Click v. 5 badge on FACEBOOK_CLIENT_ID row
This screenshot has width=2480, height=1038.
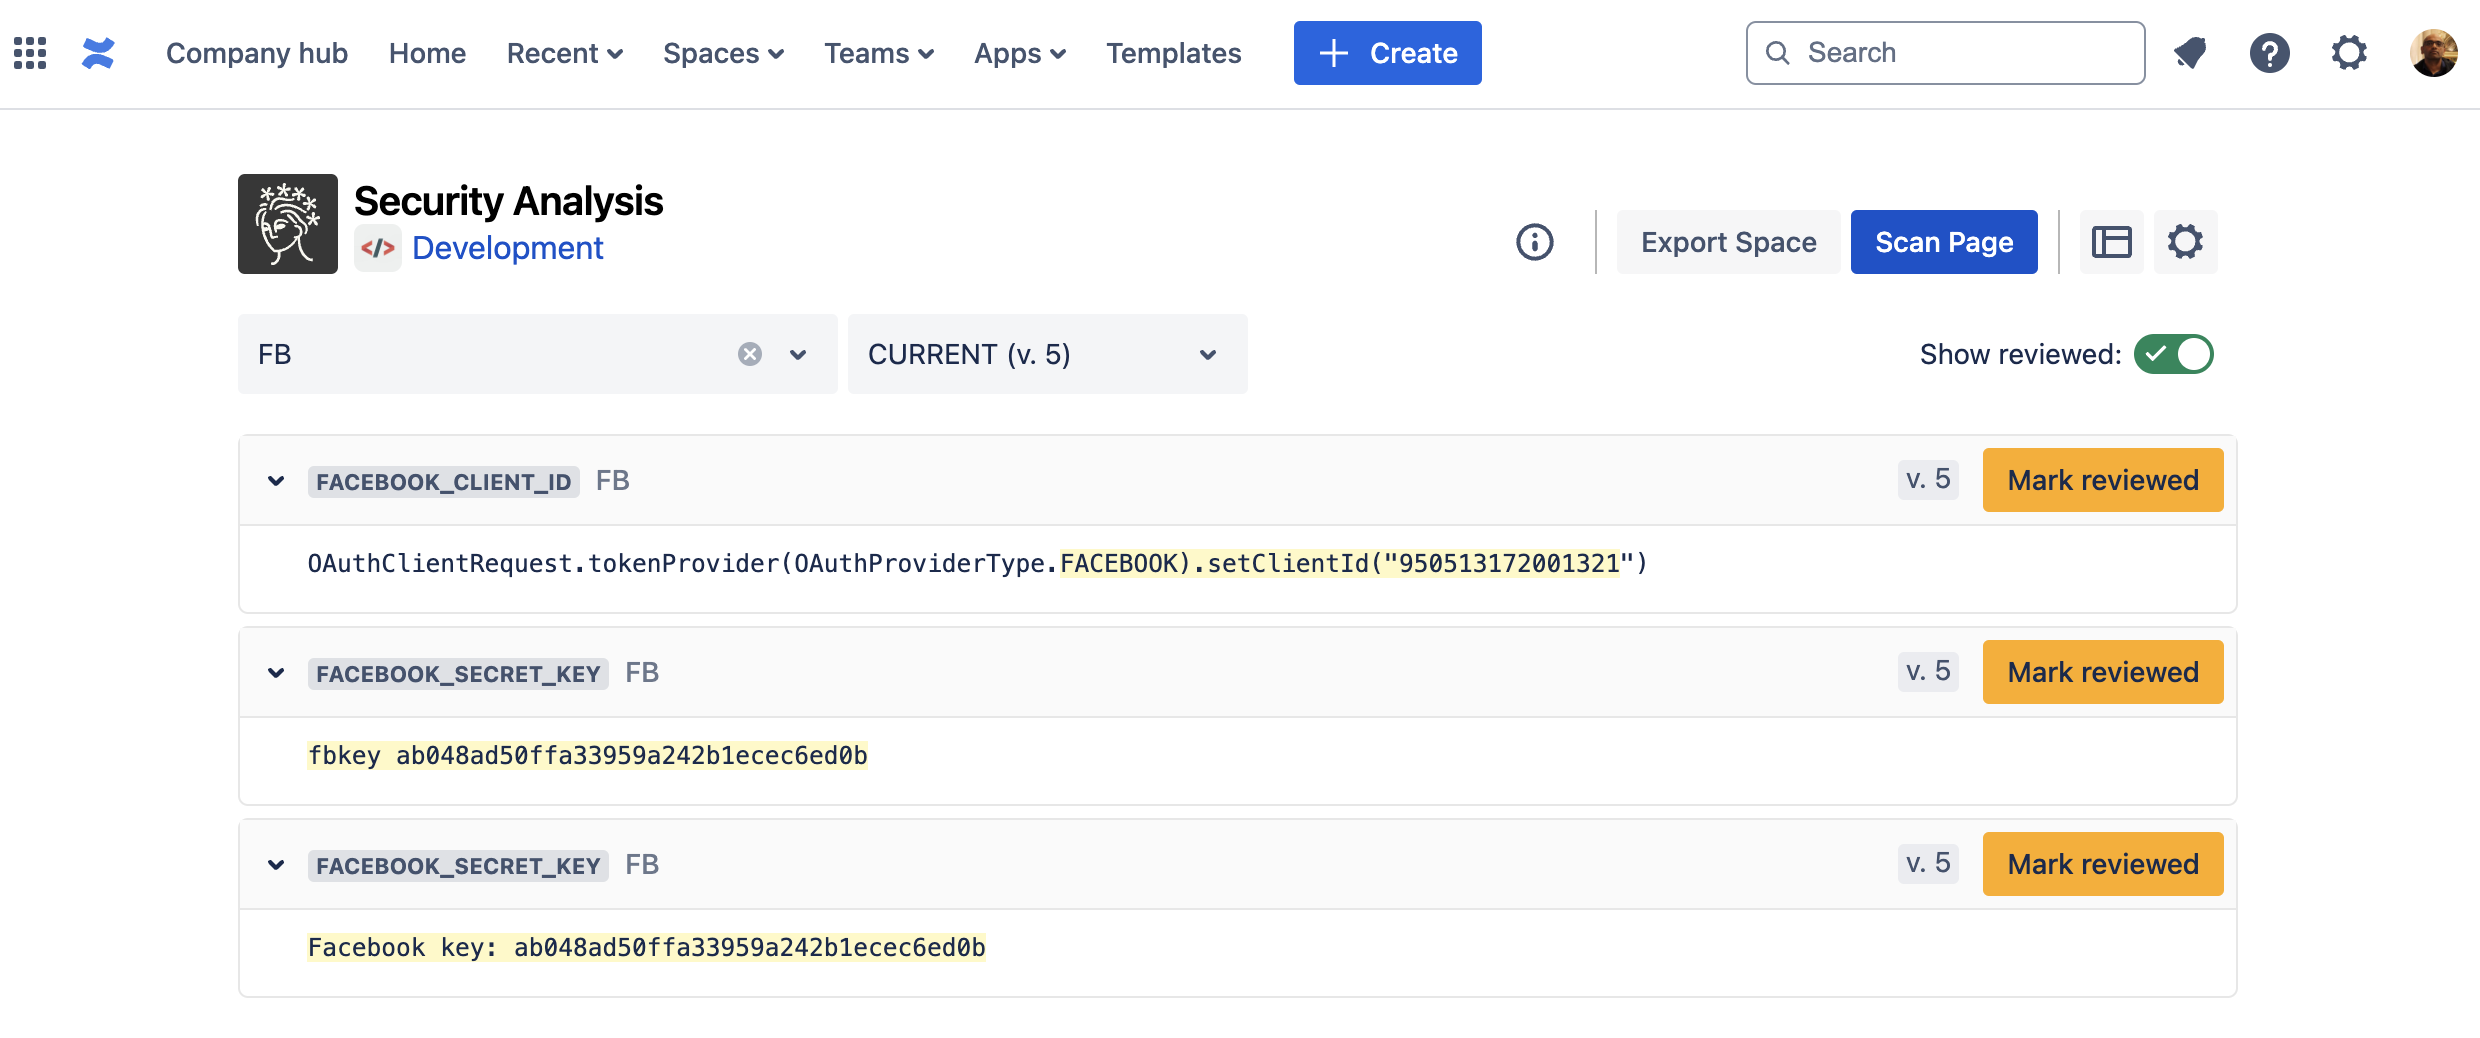(1928, 479)
